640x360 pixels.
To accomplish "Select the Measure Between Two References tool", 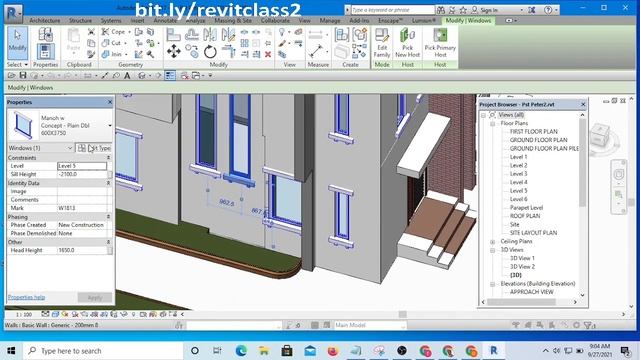I will [316, 51].
